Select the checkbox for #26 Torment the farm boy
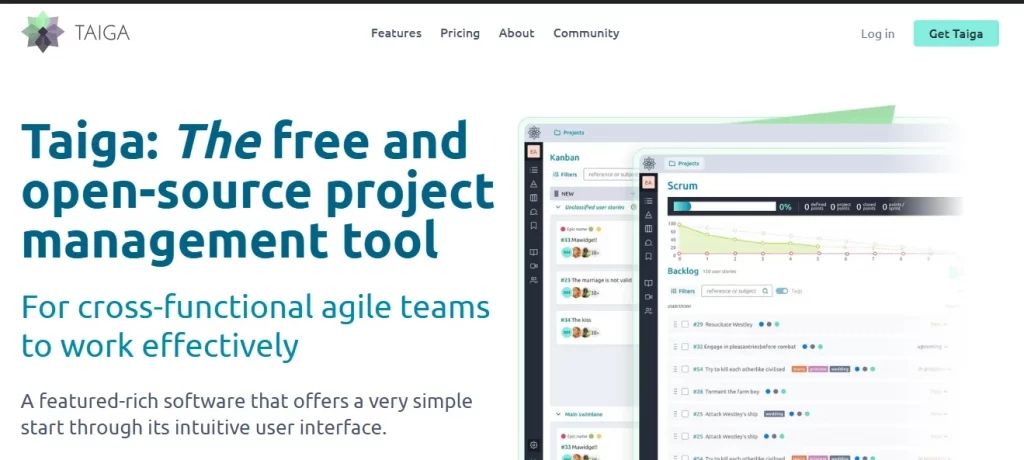Image resolution: width=1024 pixels, height=460 pixels. click(685, 391)
